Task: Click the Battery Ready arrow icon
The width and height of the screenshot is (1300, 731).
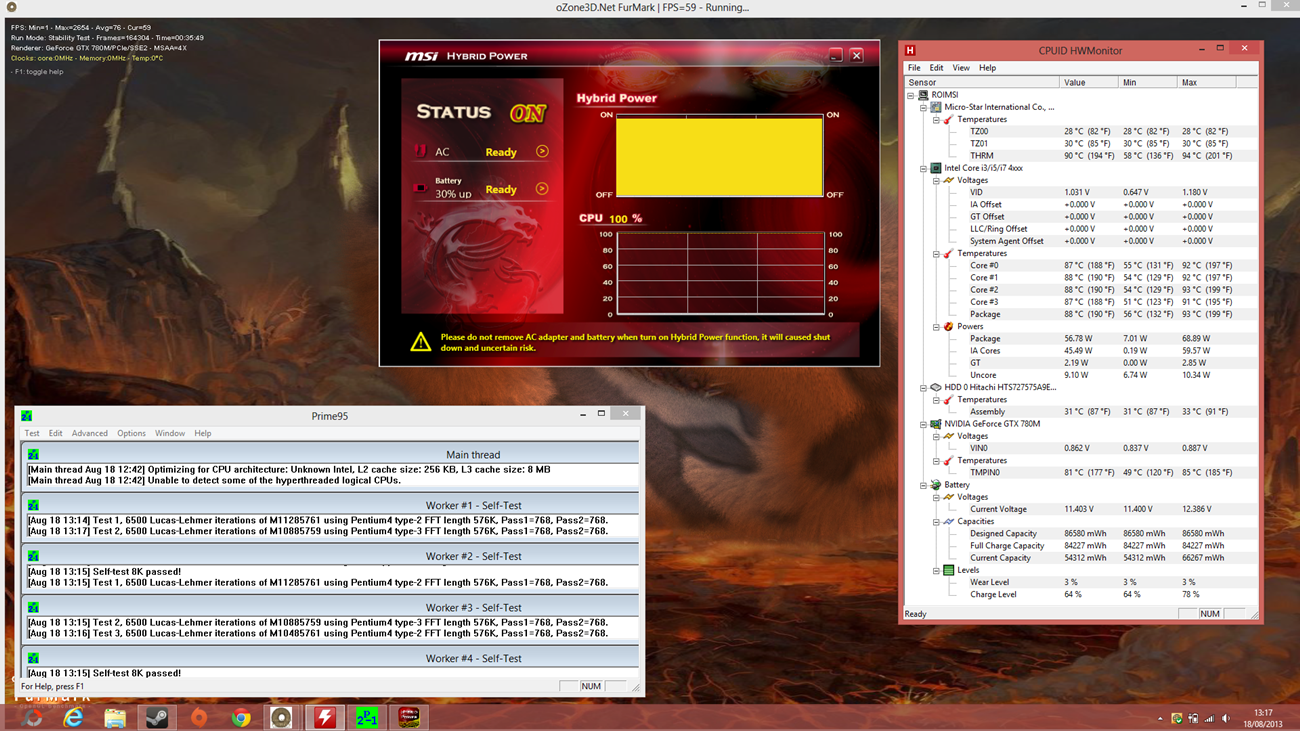Action: tap(542, 189)
